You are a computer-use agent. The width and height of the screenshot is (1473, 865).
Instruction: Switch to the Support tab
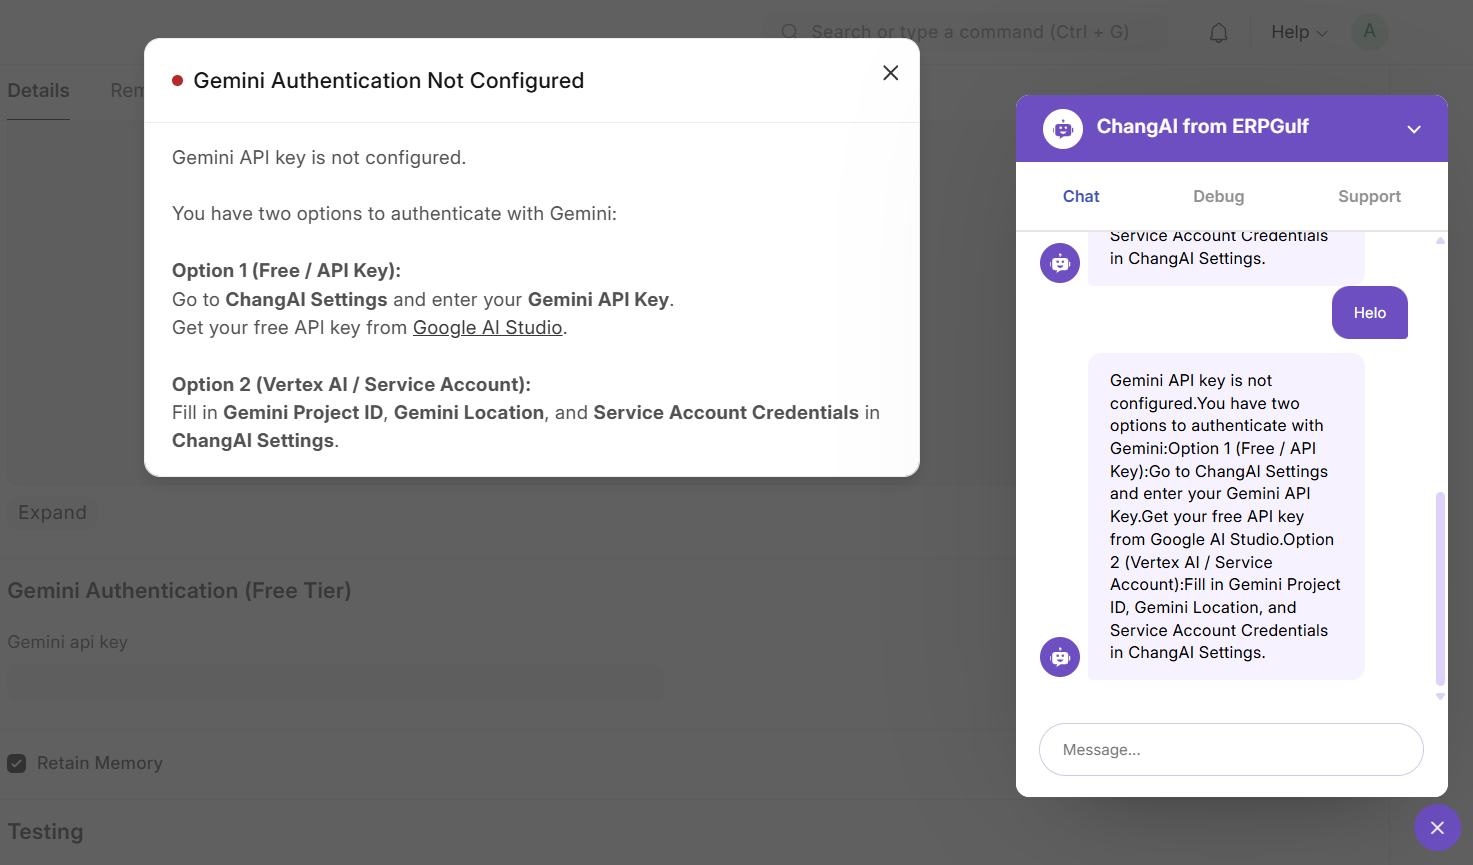pos(1368,197)
